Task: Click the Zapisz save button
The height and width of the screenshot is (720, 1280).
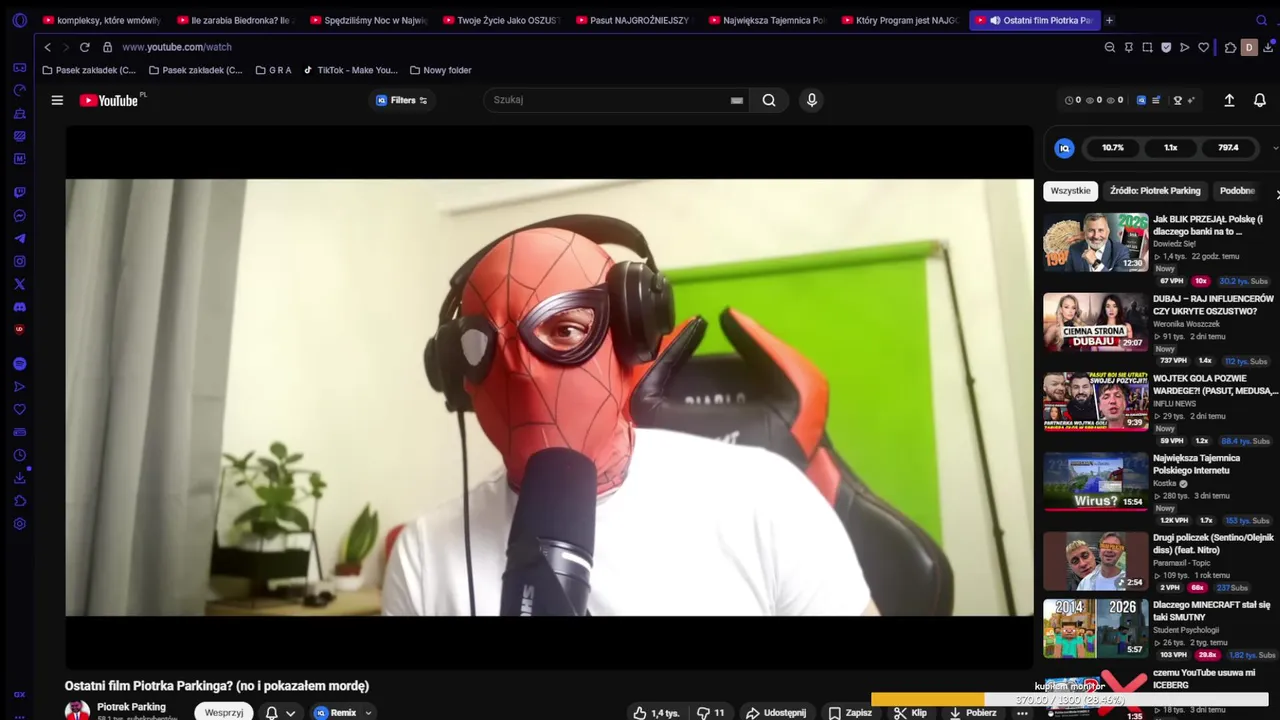Action: 850,713
